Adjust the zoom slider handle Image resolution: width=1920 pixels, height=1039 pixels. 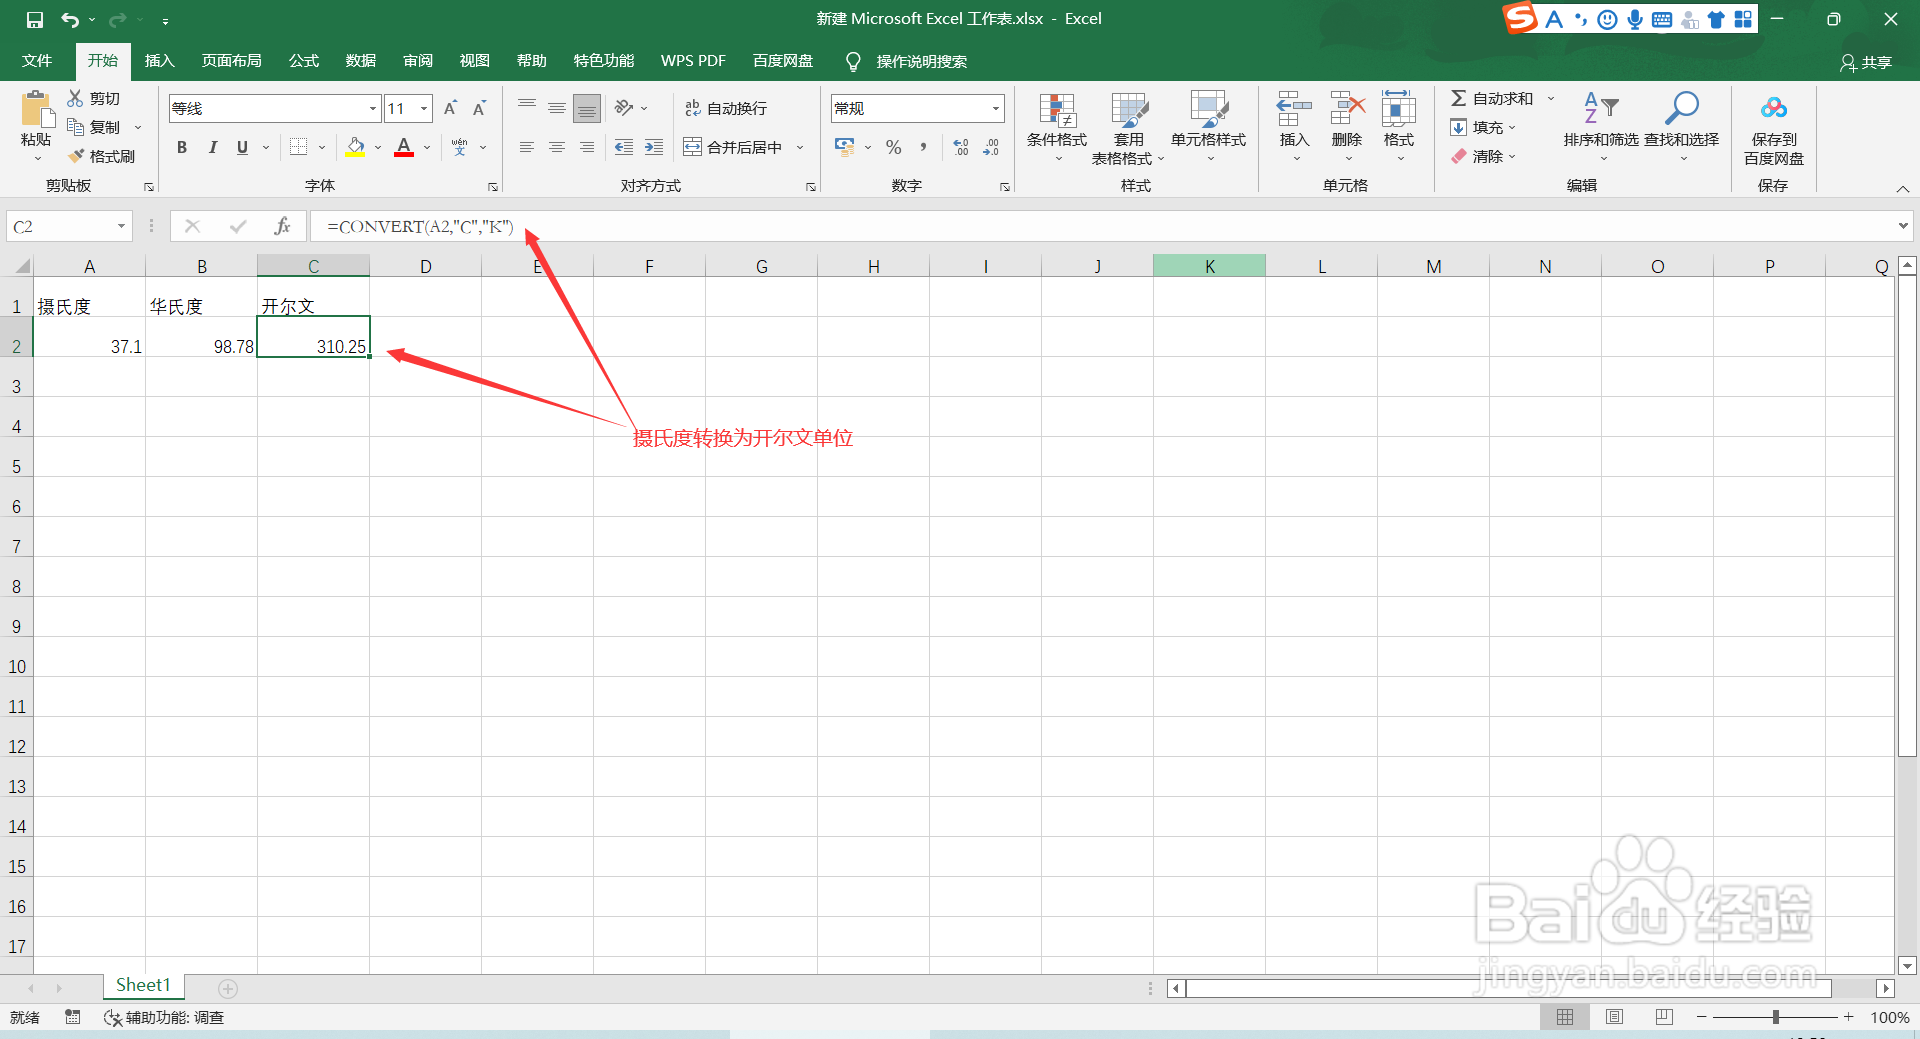click(x=1776, y=1017)
